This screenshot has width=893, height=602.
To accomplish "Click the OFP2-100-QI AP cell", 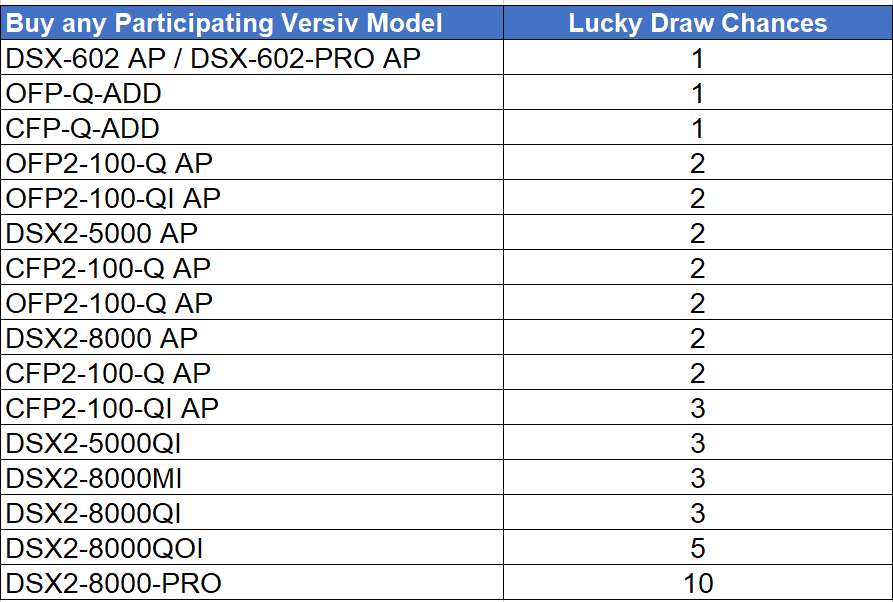I will pyautogui.click(x=252, y=197).
